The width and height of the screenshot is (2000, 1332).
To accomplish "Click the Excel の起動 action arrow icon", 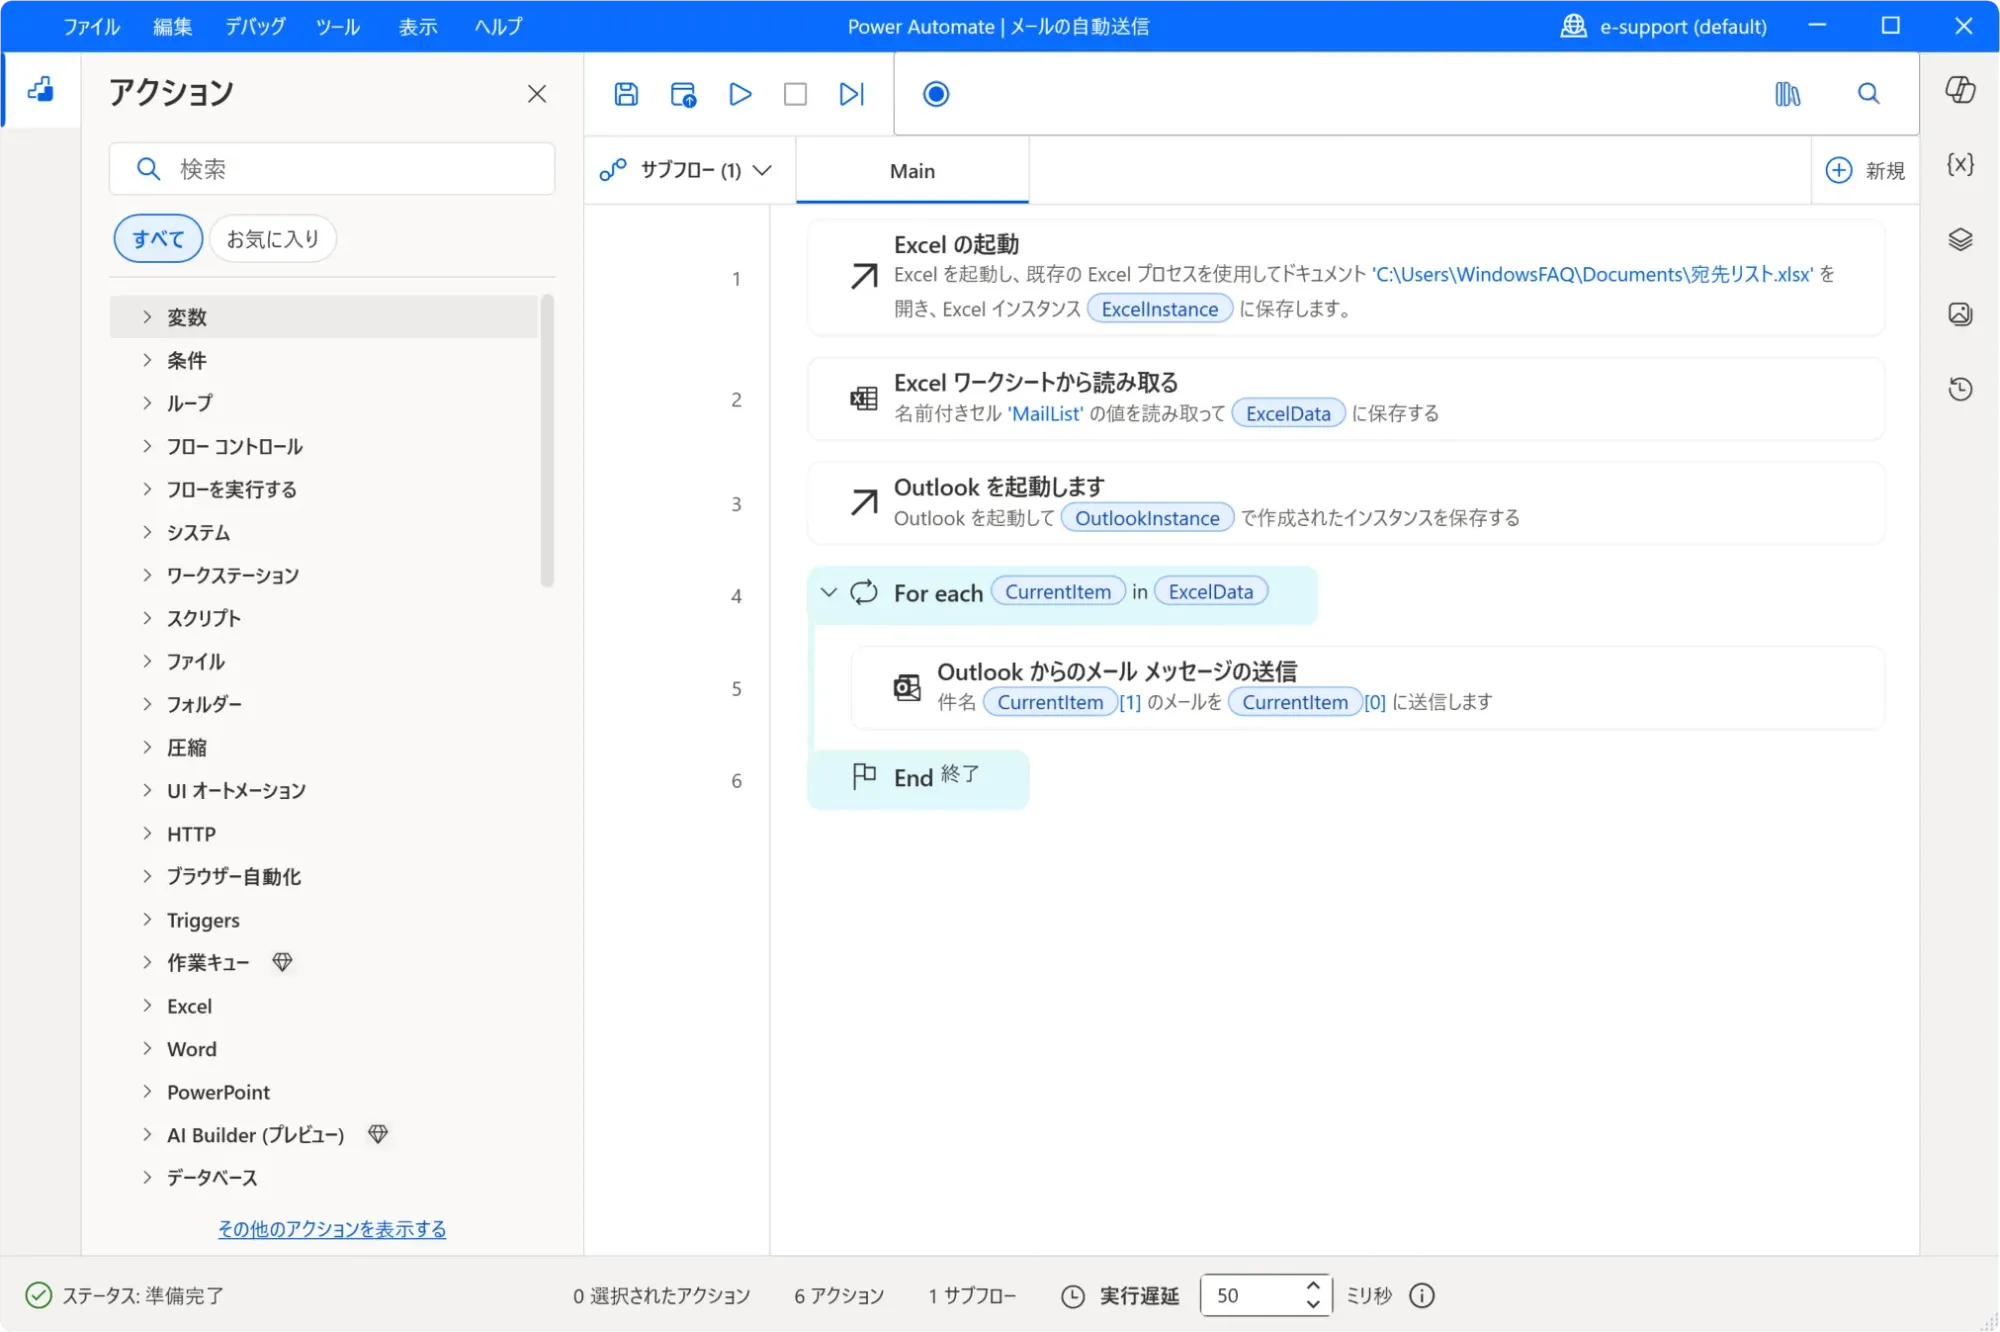I will 864,276.
